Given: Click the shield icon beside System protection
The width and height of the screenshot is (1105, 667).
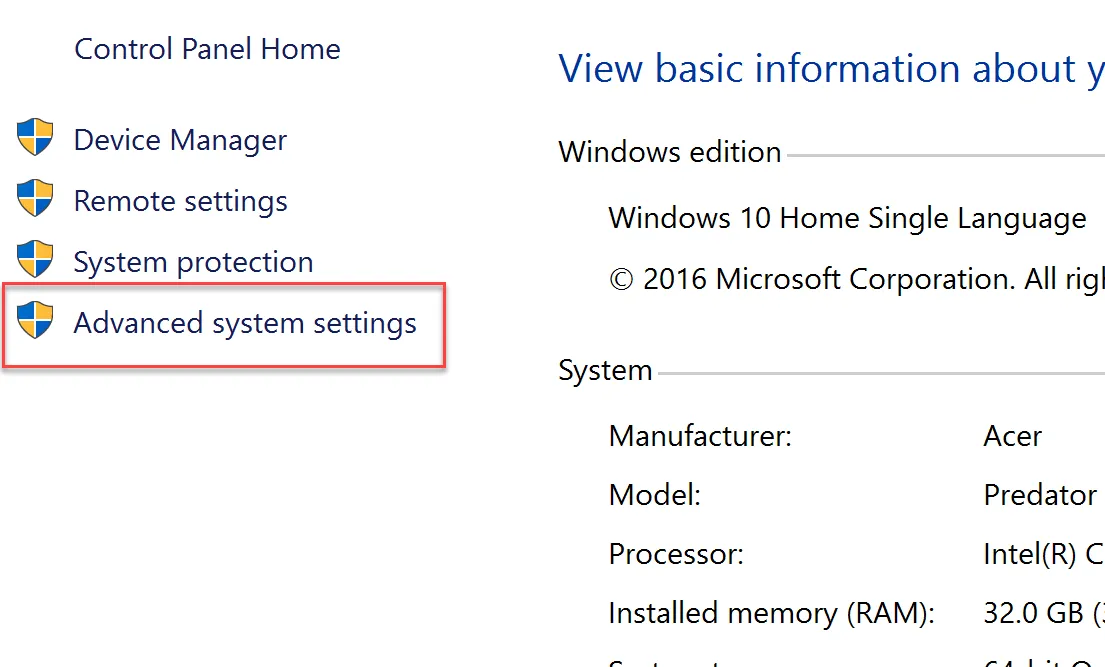Looking at the screenshot, I should click(x=35, y=259).
